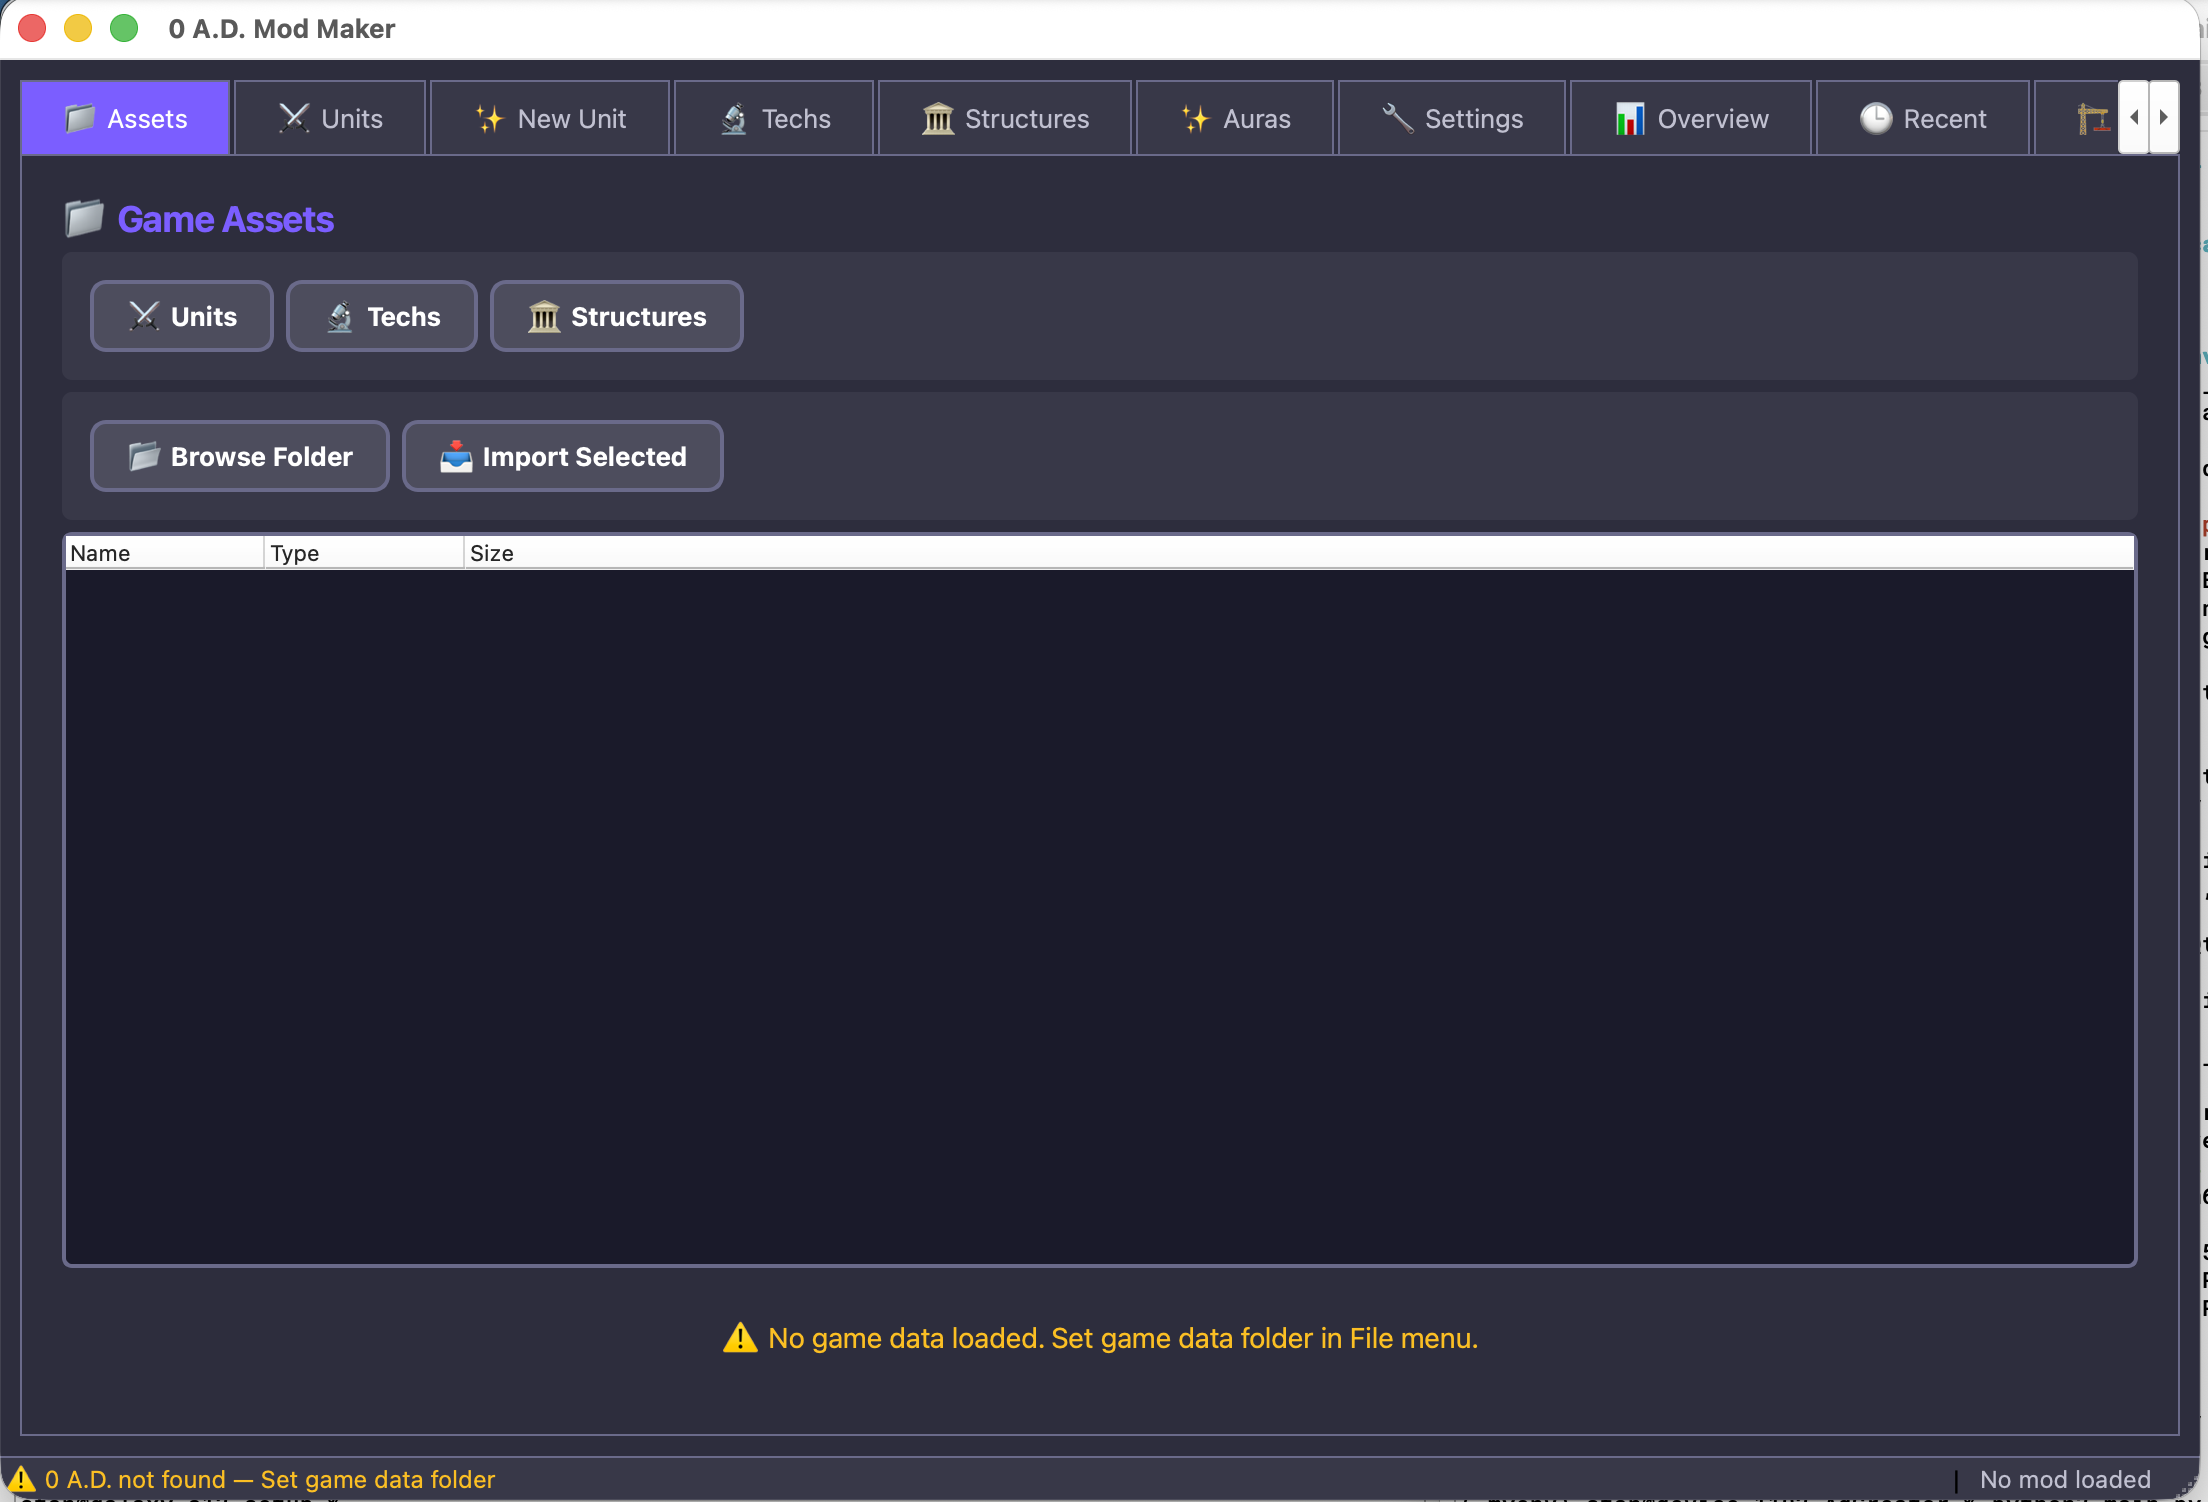The width and height of the screenshot is (2208, 1502).
Task: Click the 'No mod loaded' status text
Action: [2065, 1479]
